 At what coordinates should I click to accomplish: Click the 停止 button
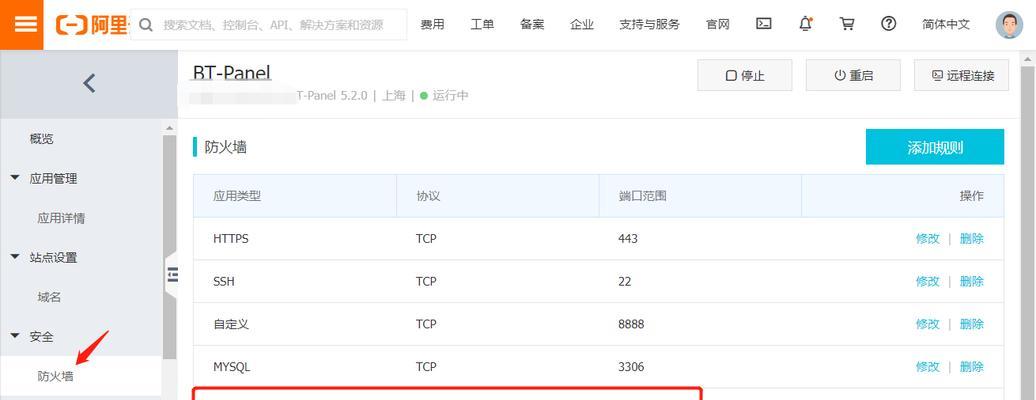745,75
